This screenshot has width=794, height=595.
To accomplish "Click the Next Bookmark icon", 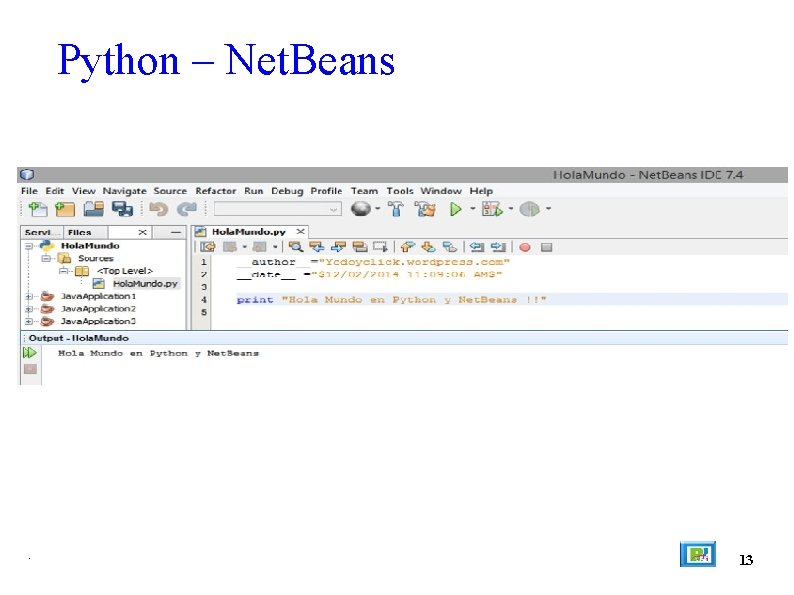I will [x=428, y=247].
